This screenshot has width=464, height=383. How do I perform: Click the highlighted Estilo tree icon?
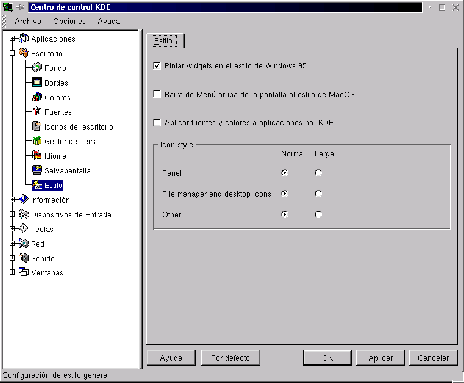(x=37, y=185)
